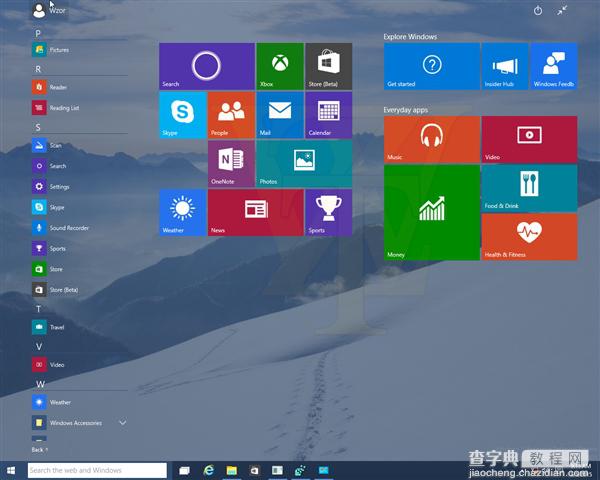
Task: Jump via the letter V header
Action: (x=39, y=346)
